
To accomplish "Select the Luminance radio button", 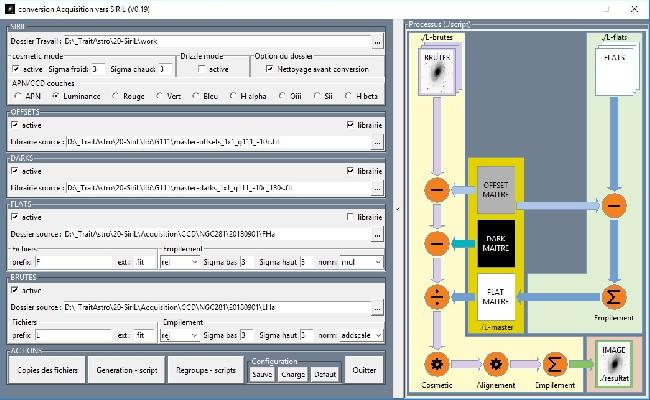I will (x=55, y=96).
